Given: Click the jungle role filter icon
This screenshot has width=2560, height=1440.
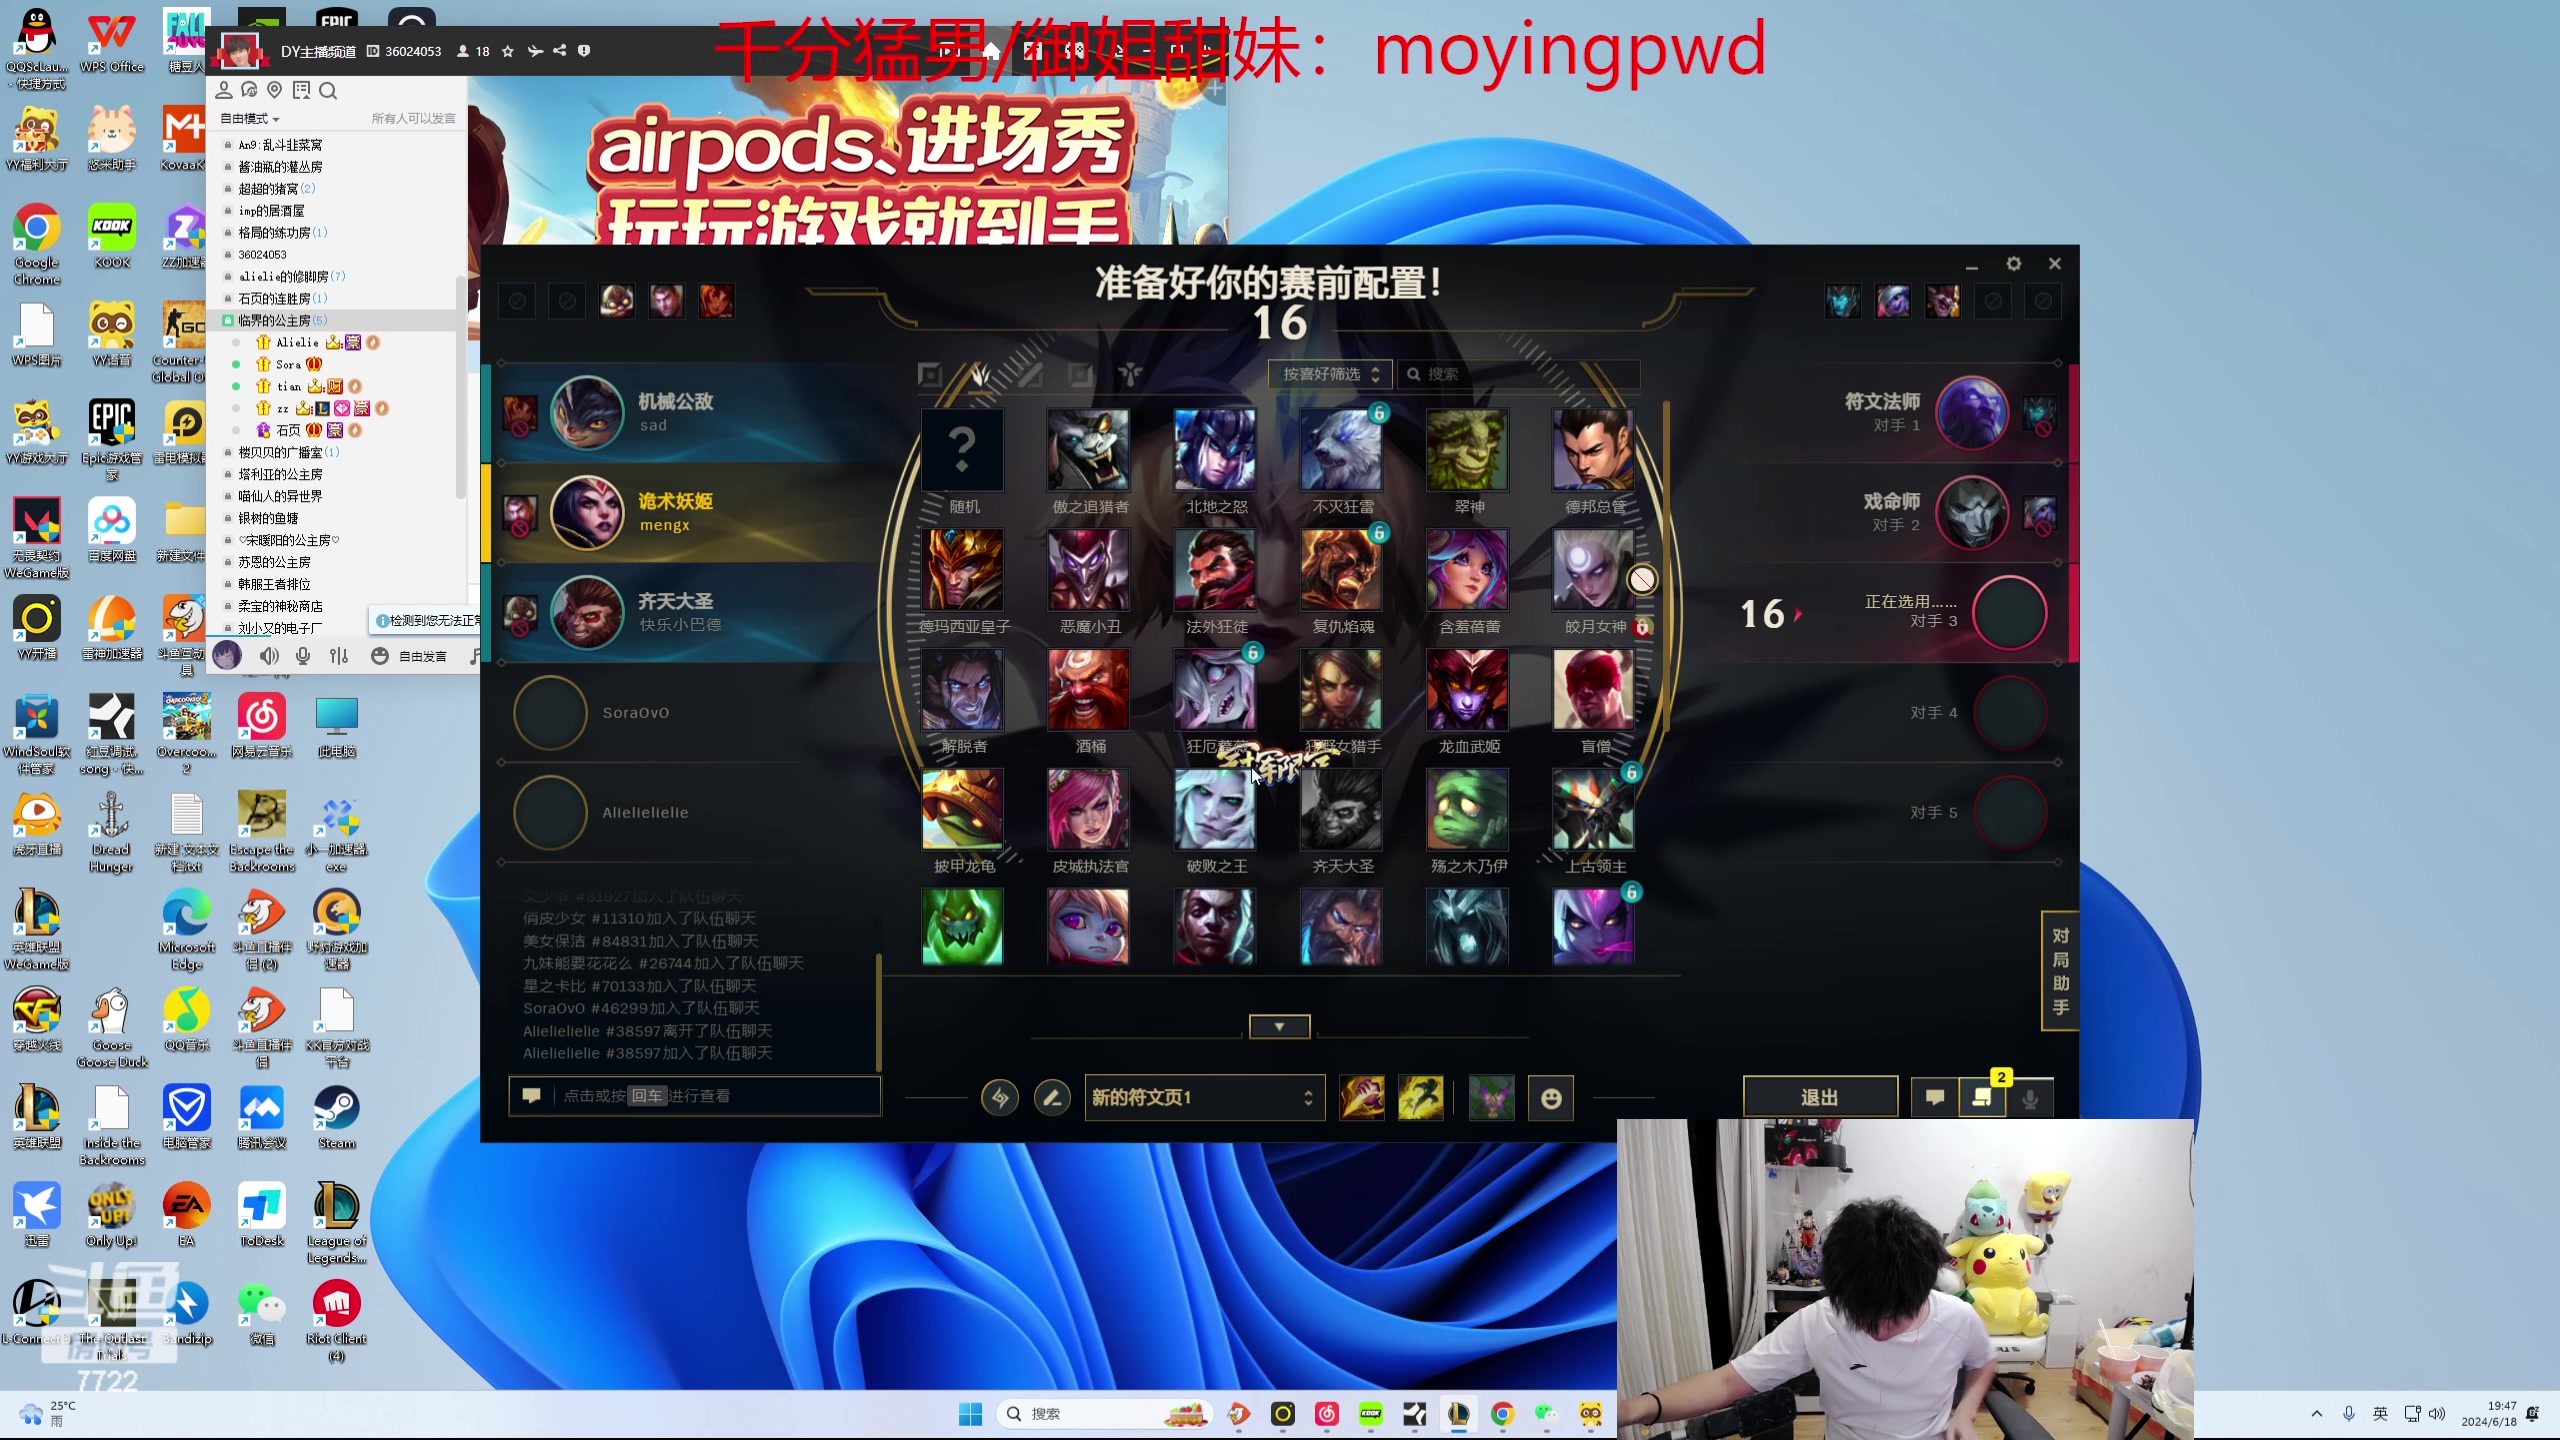Looking at the screenshot, I should (x=980, y=375).
